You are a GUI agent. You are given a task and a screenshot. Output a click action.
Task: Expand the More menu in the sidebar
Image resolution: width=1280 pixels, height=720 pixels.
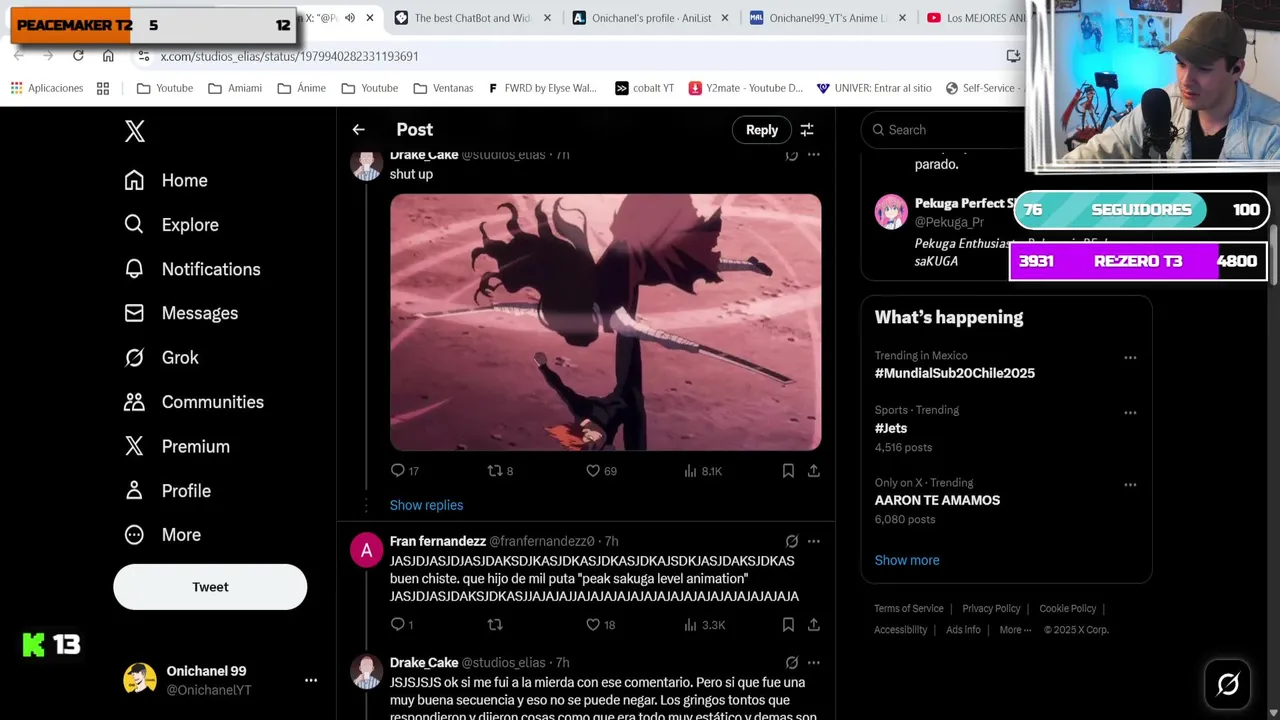point(162,535)
